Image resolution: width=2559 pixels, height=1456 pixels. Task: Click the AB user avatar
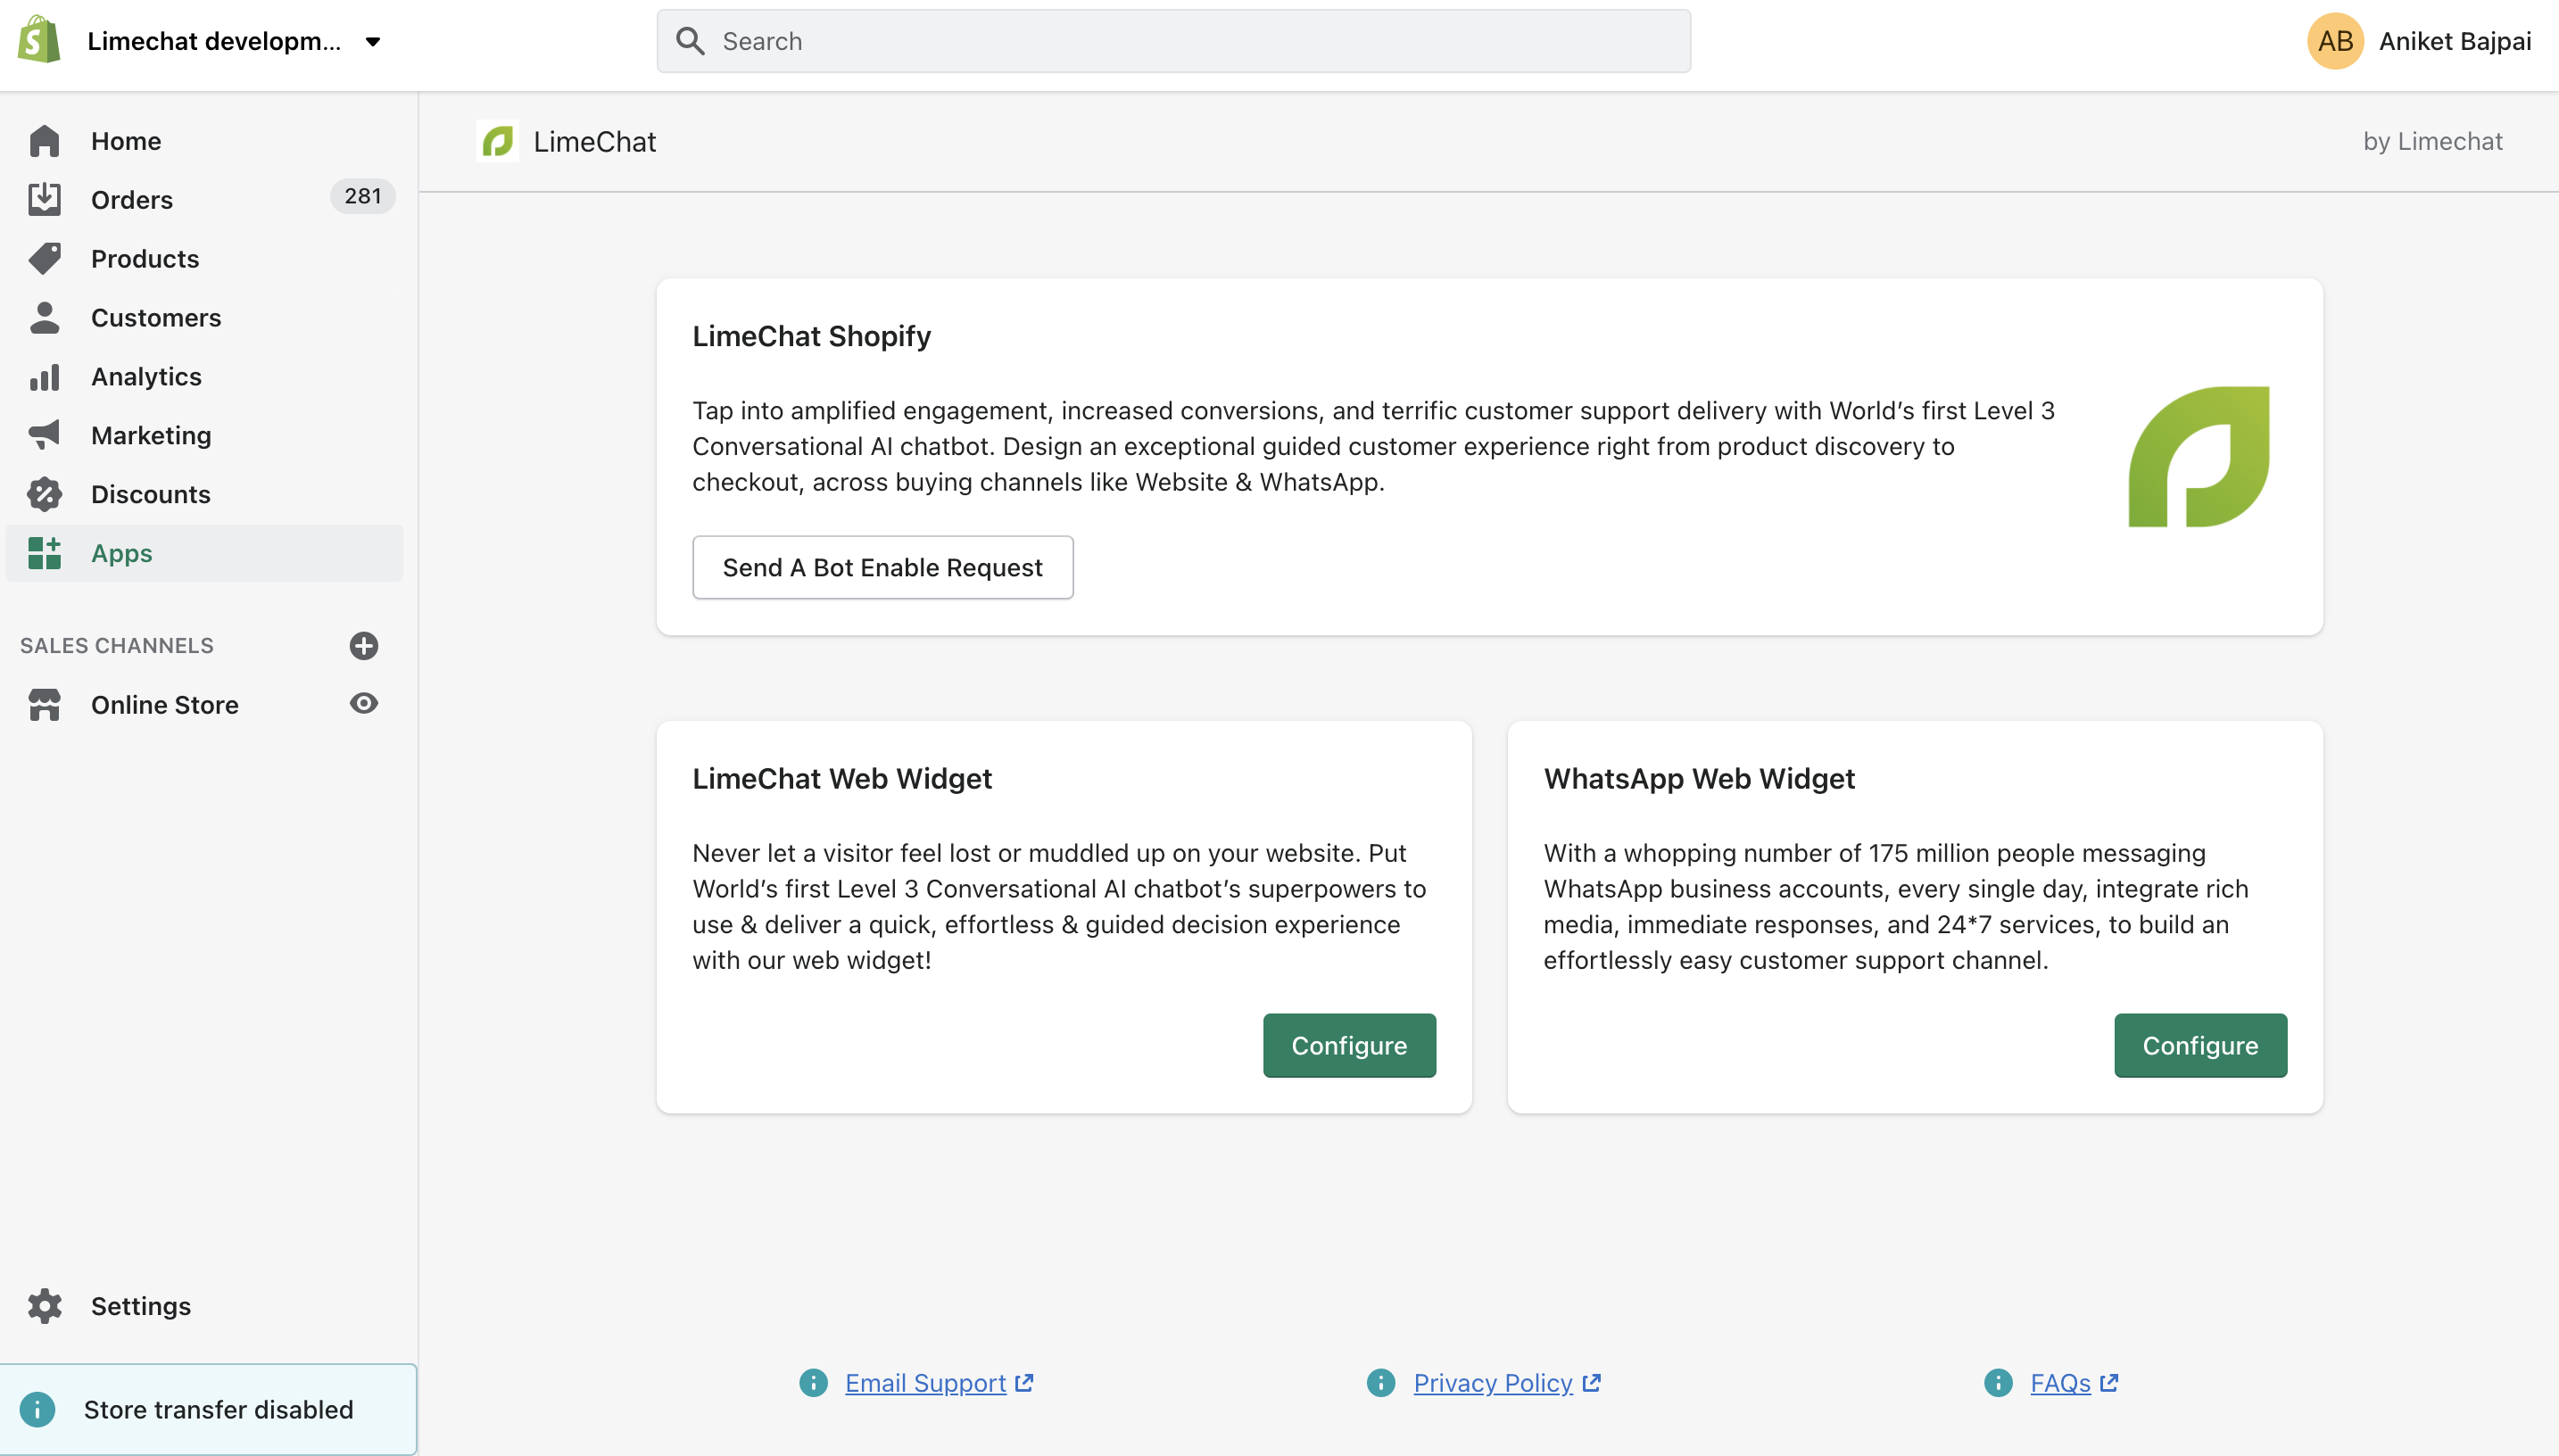click(2335, 41)
